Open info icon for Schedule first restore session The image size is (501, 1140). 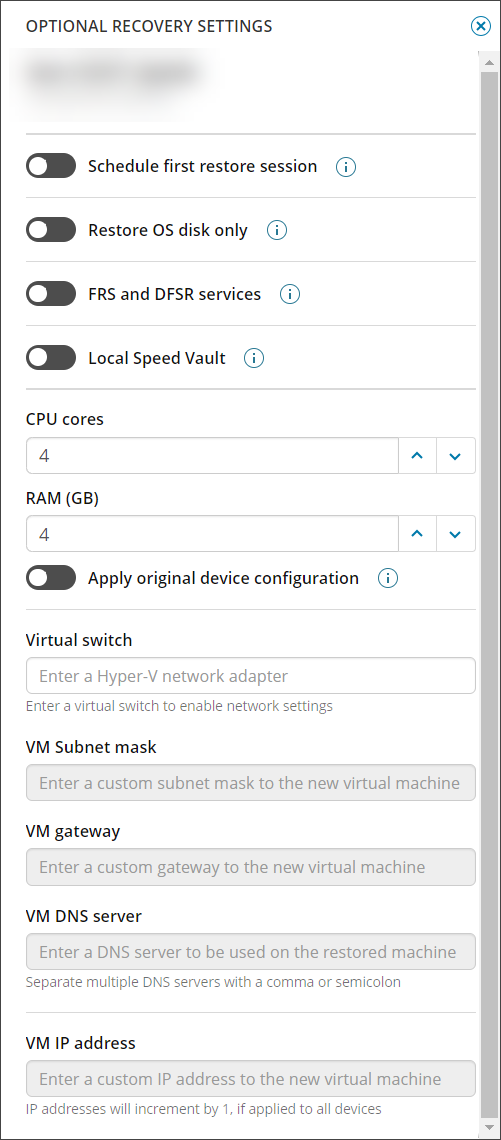(x=346, y=167)
